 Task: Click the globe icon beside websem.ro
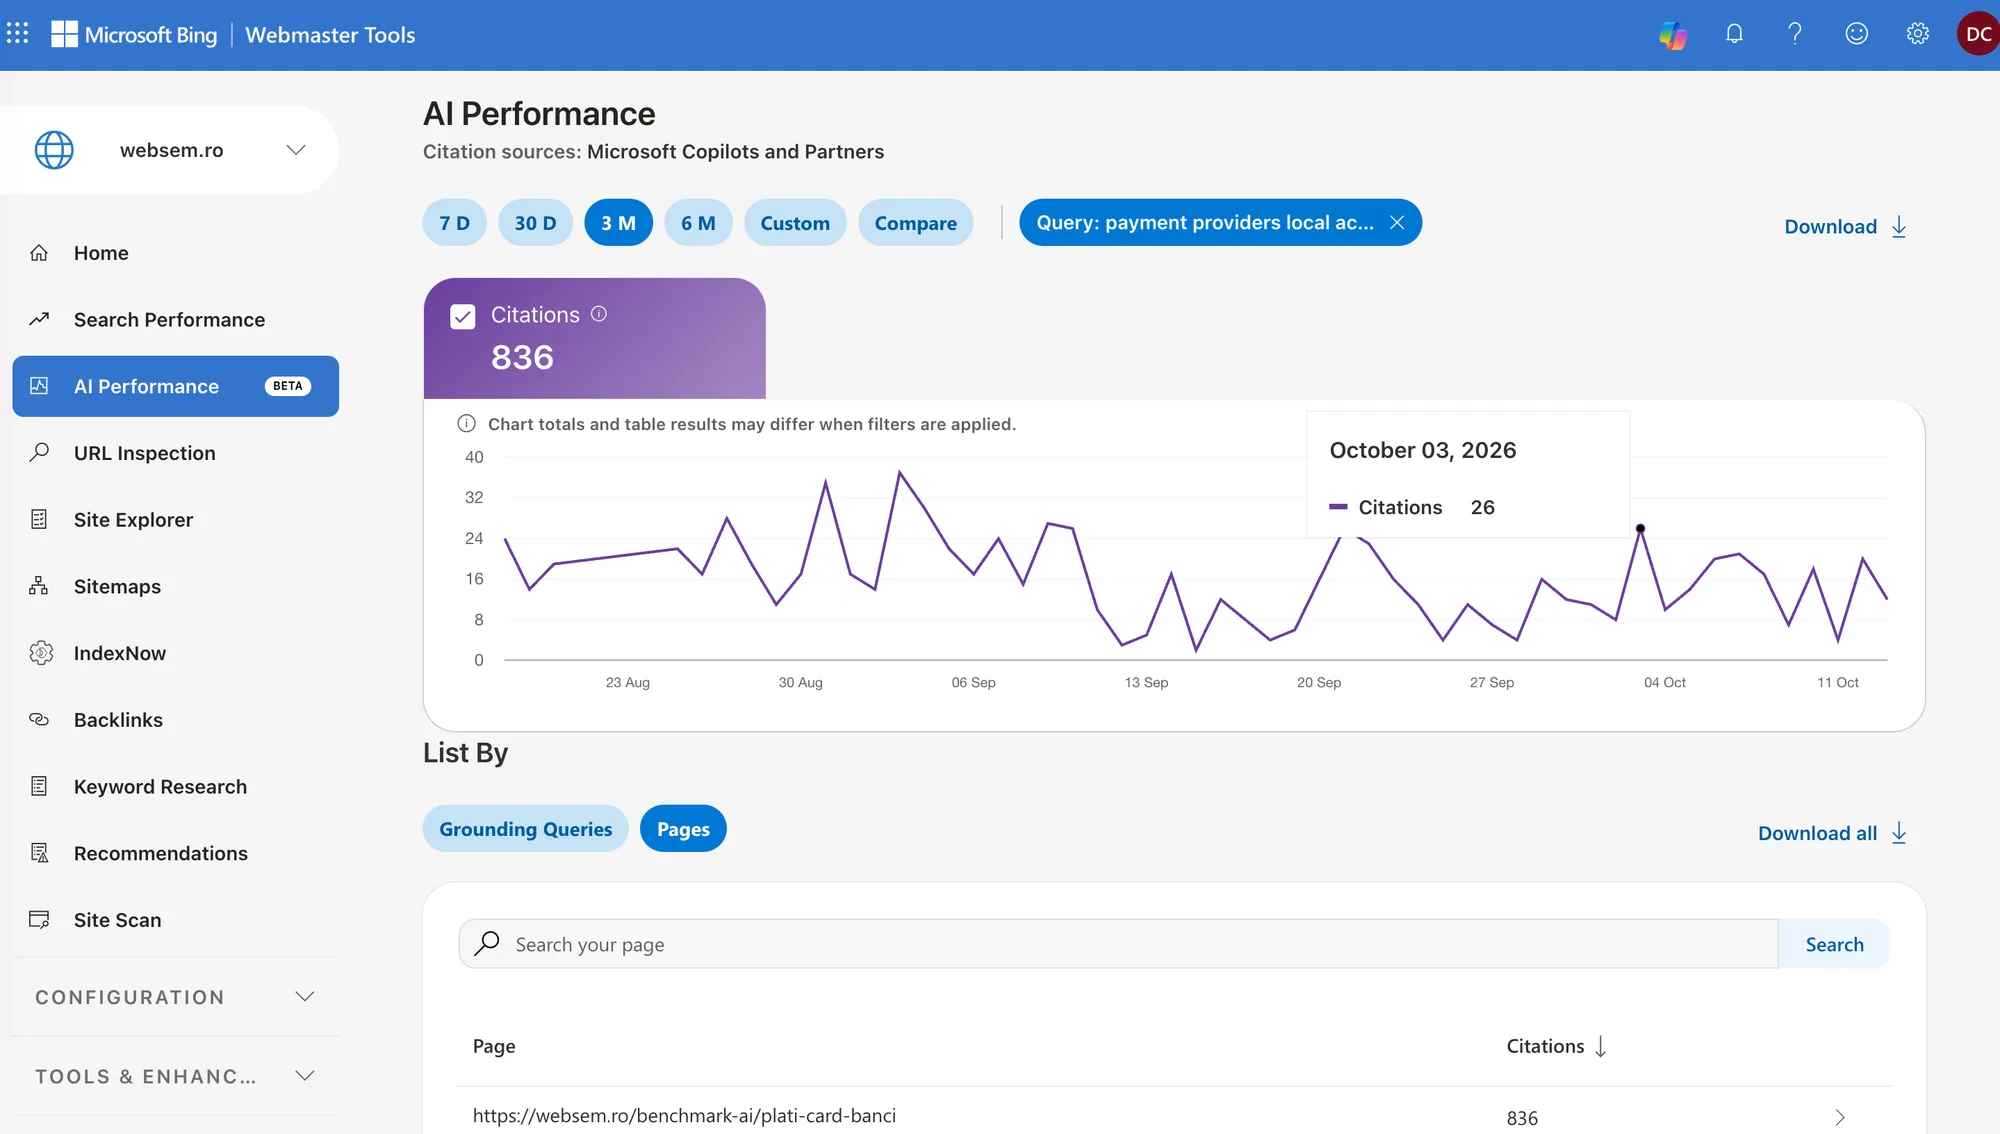point(54,150)
